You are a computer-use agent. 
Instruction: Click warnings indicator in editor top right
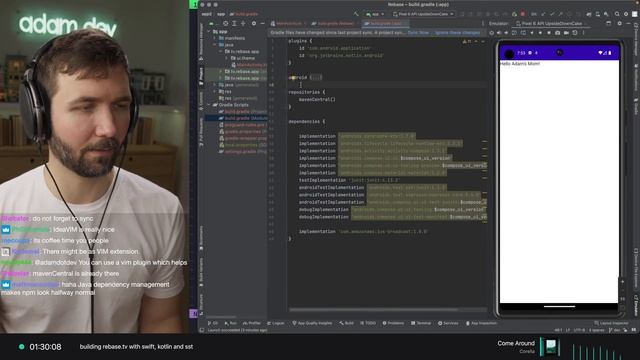pyautogui.click(x=467, y=42)
